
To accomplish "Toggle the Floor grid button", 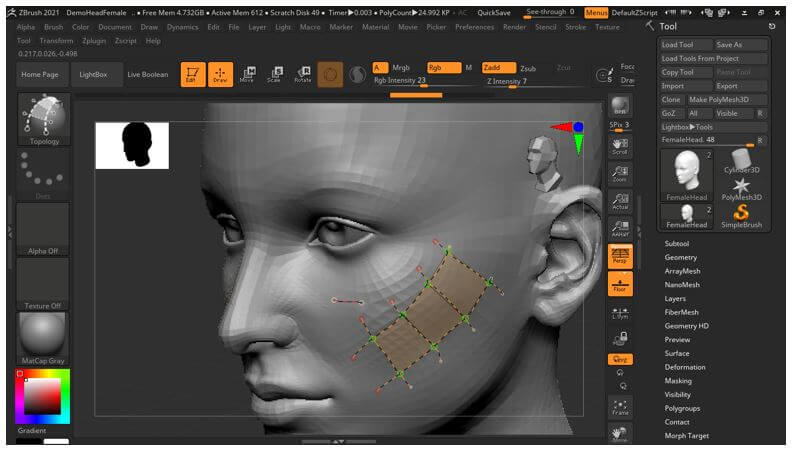I will tap(620, 284).
